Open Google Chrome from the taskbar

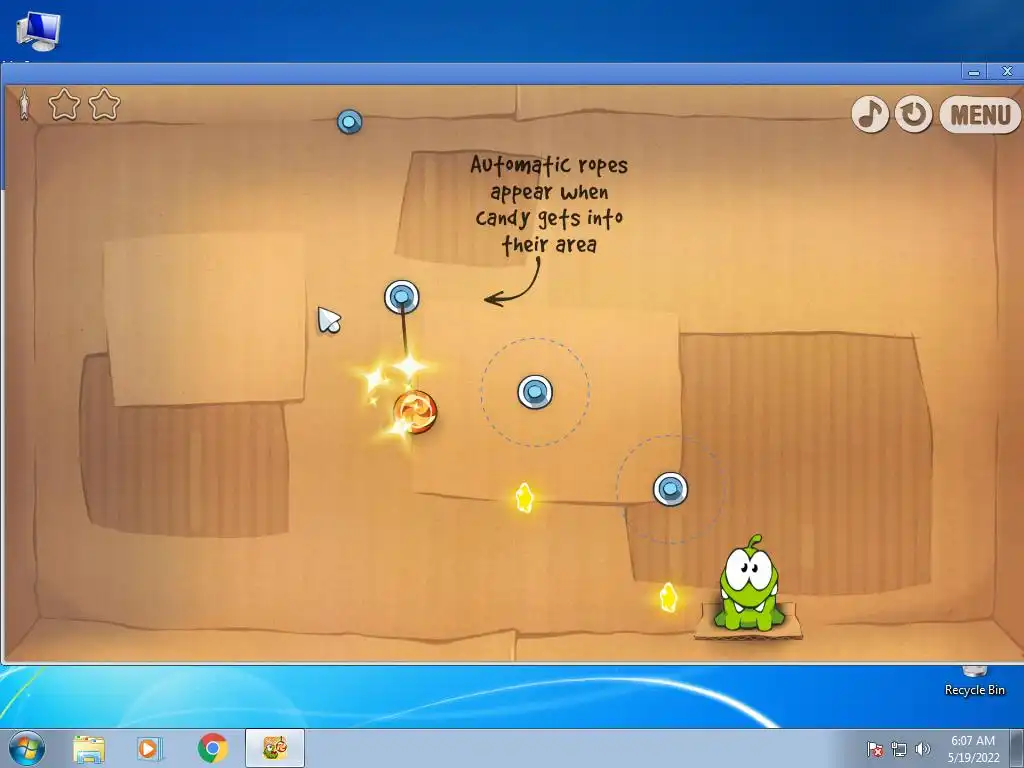click(x=212, y=748)
